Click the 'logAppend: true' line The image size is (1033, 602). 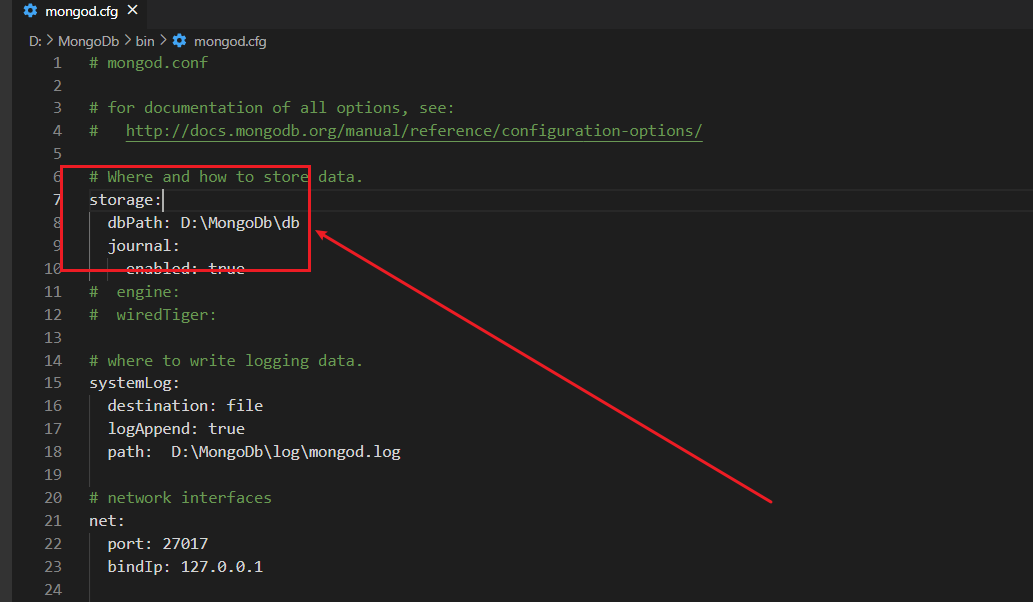pos(176,429)
